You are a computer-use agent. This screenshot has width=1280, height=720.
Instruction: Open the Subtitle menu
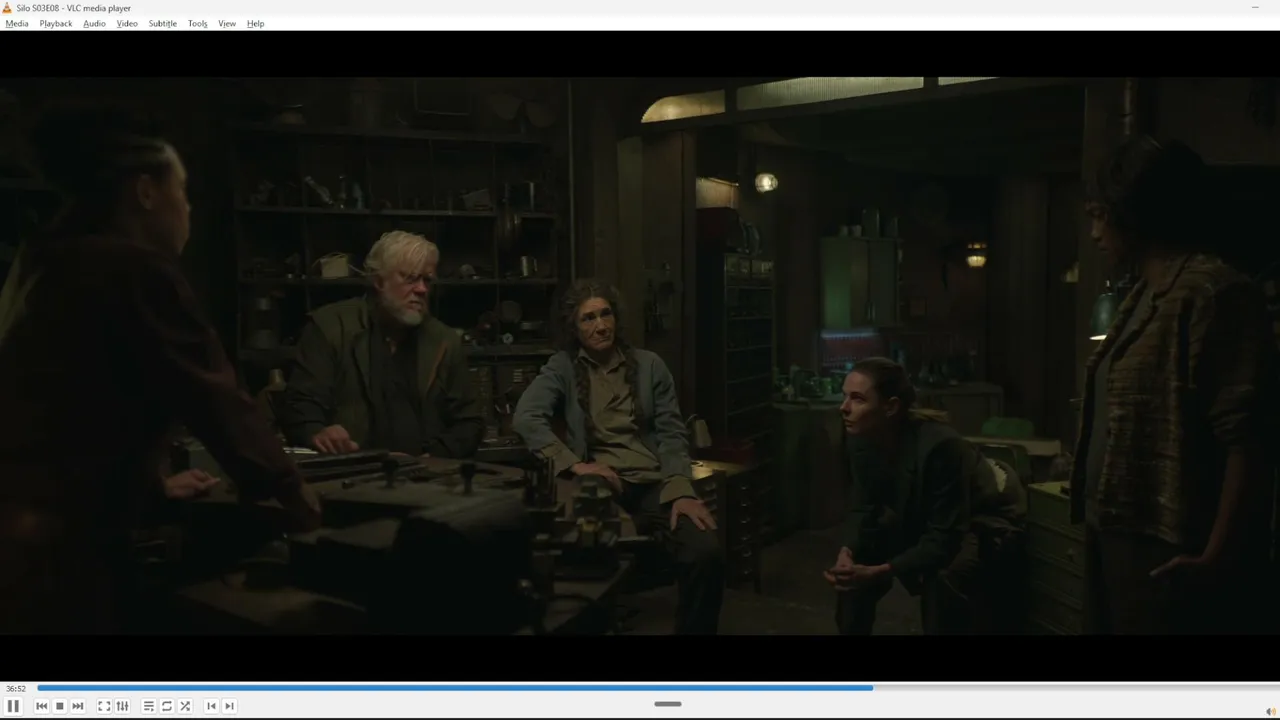tap(163, 24)
